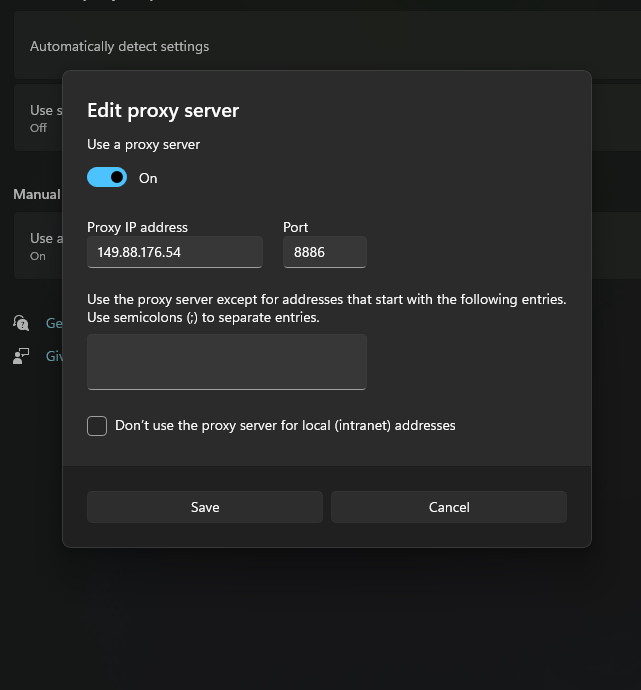Image resolution: width=641 pixels, height=690 pixels.
Task: Click the setup script row showing Off
Action: click(38, 118)
